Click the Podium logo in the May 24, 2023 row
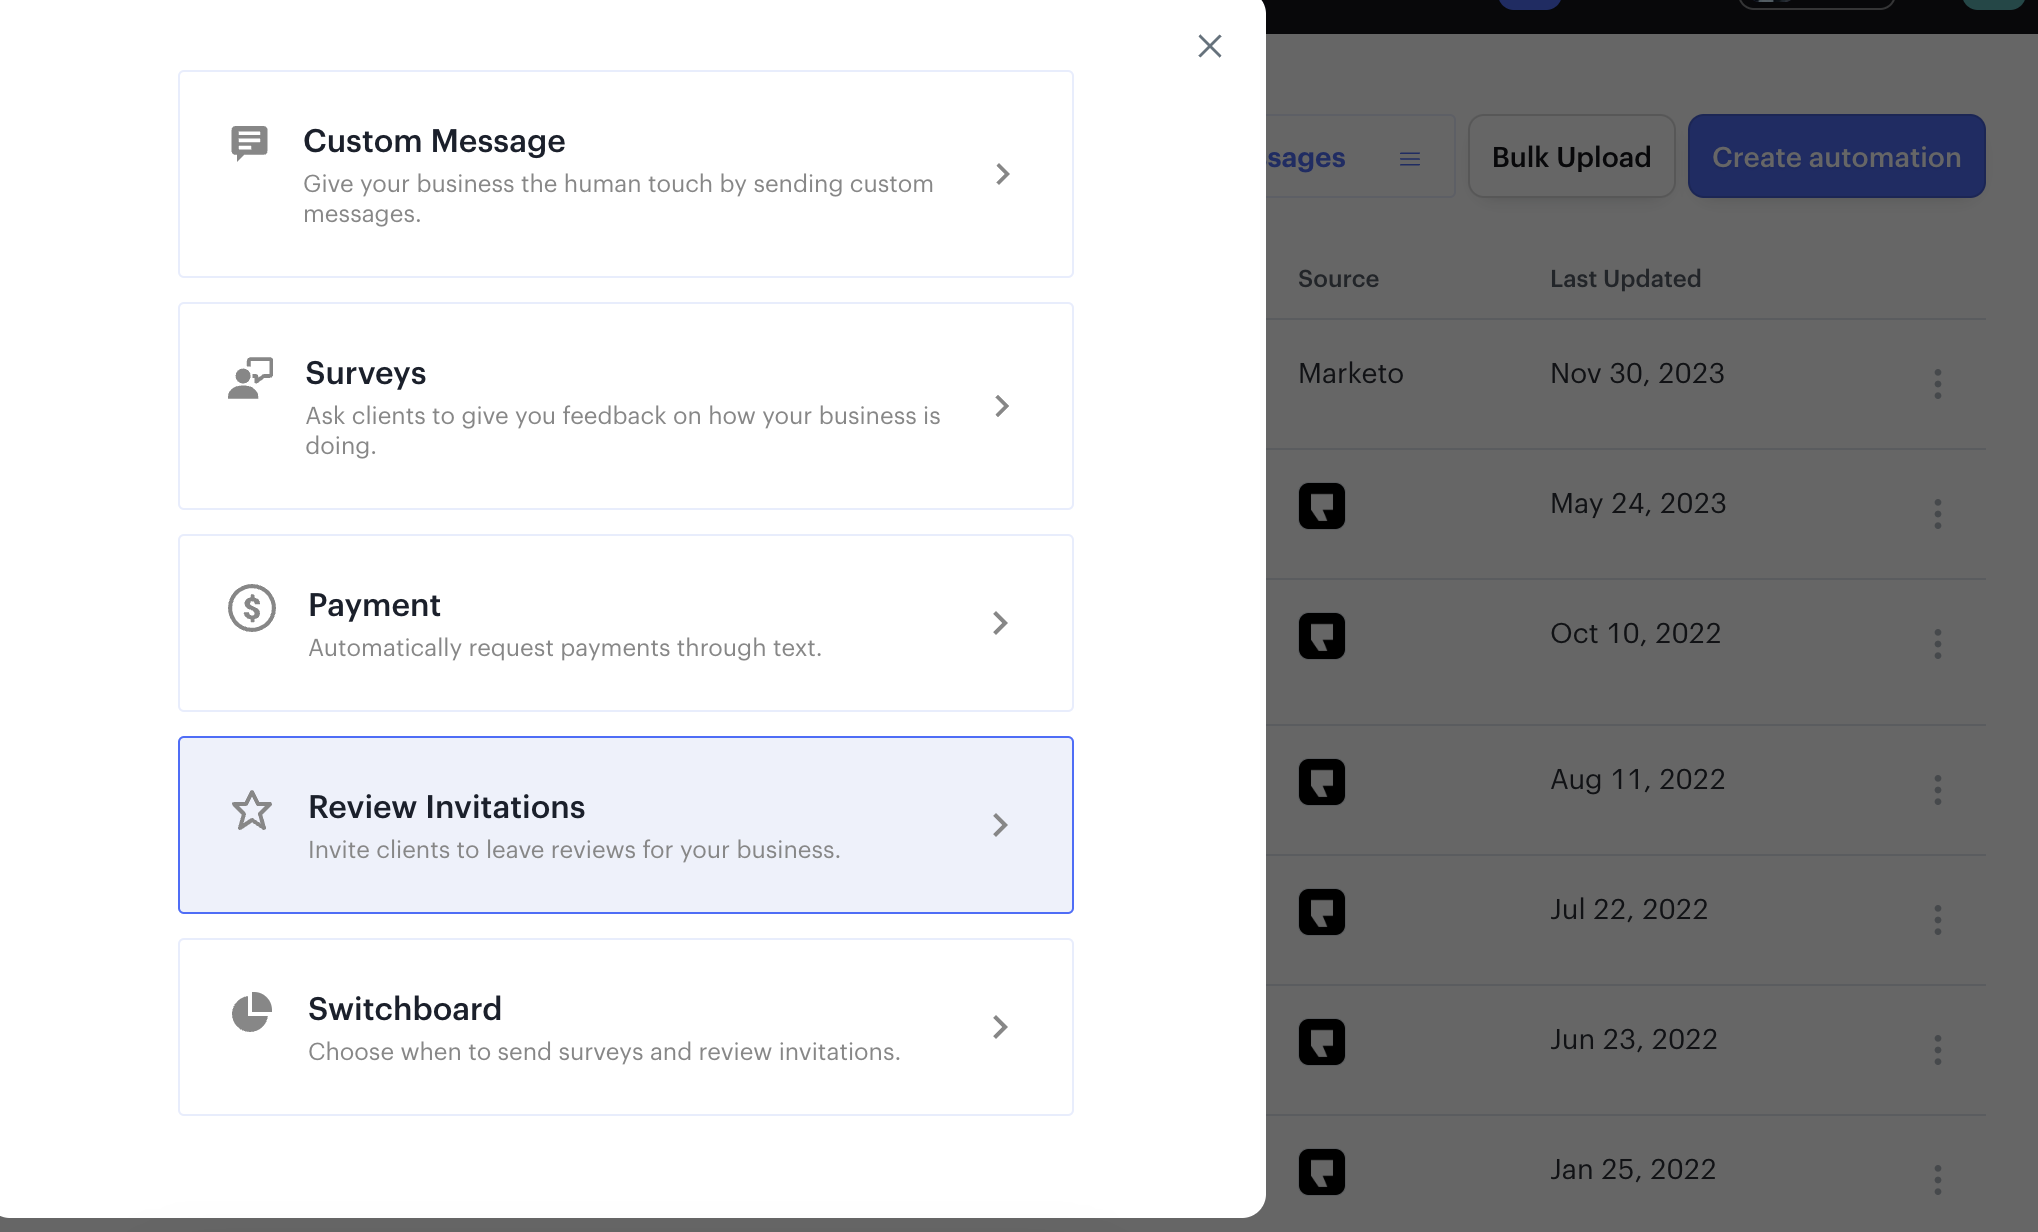Image resolution: width=2038 pixels, height=1232 pixels. [x=1322, y=506]
